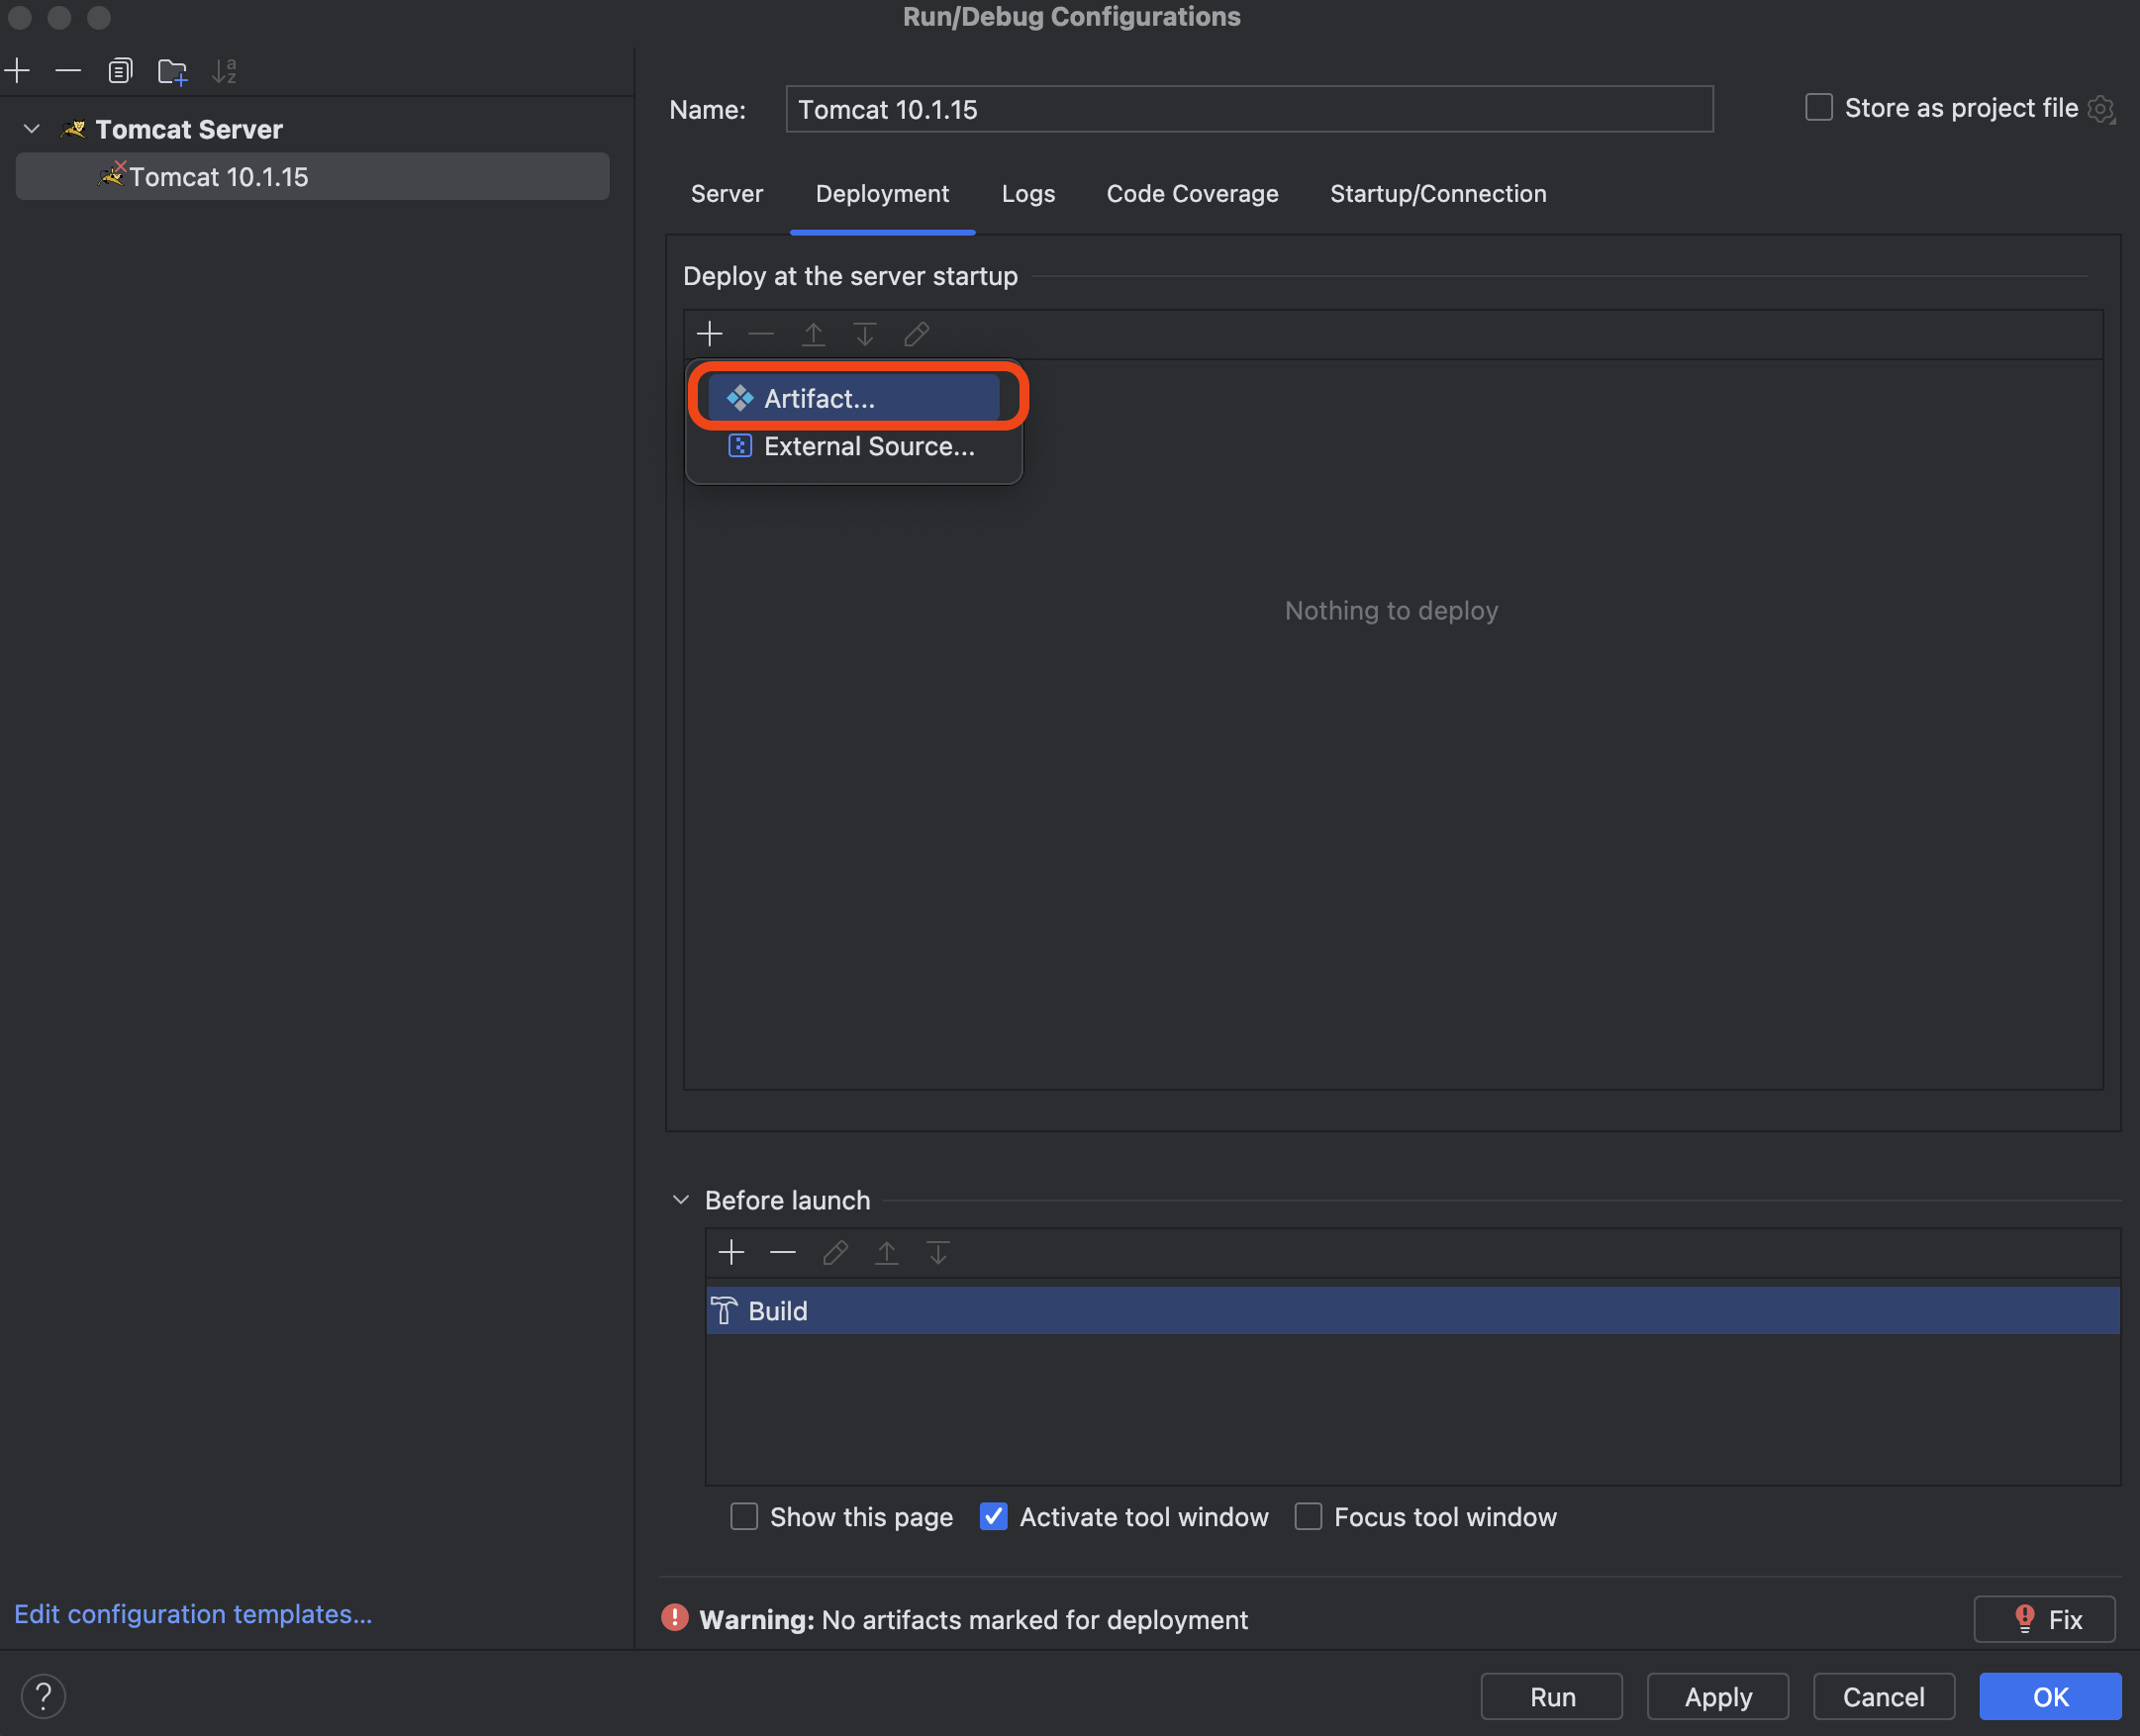The height and width of the screenshot is (1736, 2140).
Task: Uncheck Activate tool window checkbox
Action: (993, 1516)
